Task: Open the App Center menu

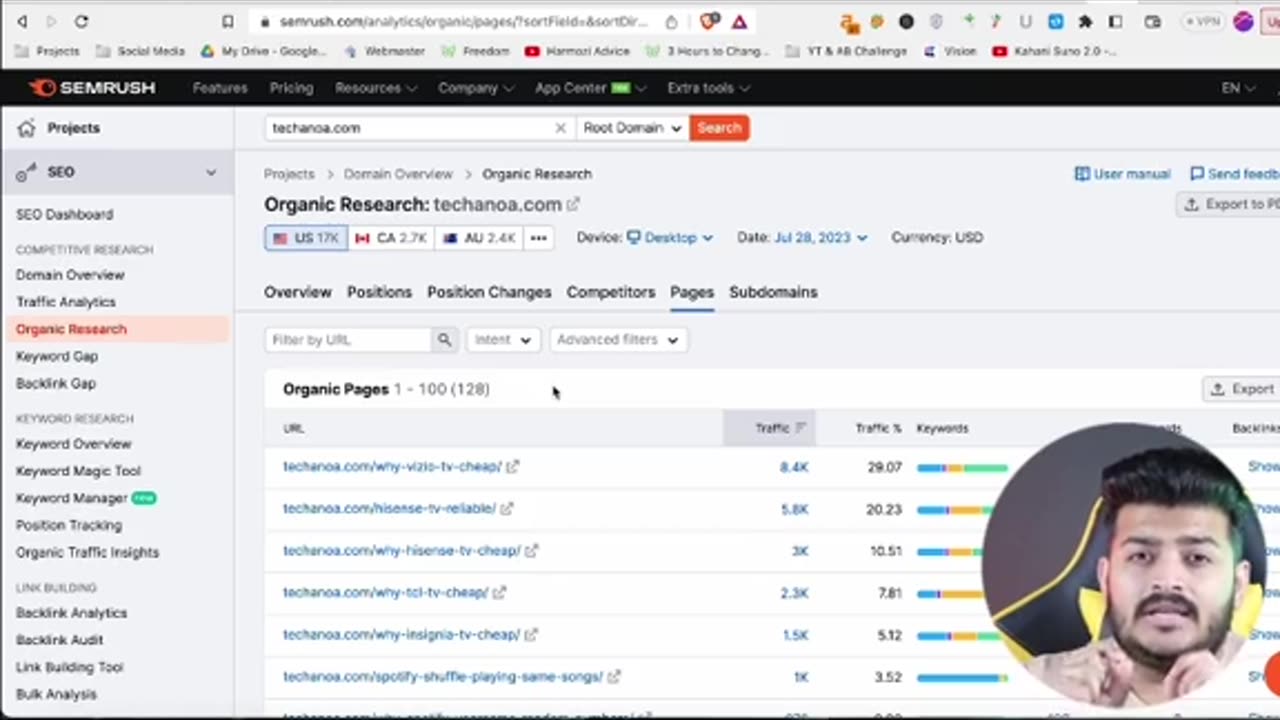Action: point(589,88)
